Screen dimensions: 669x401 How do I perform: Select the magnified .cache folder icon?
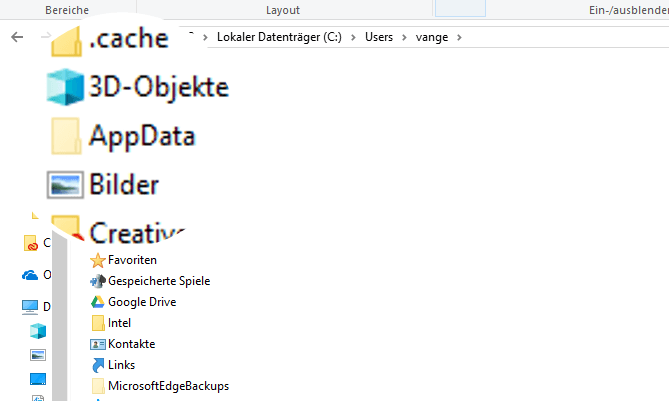[x=66, y=41]
